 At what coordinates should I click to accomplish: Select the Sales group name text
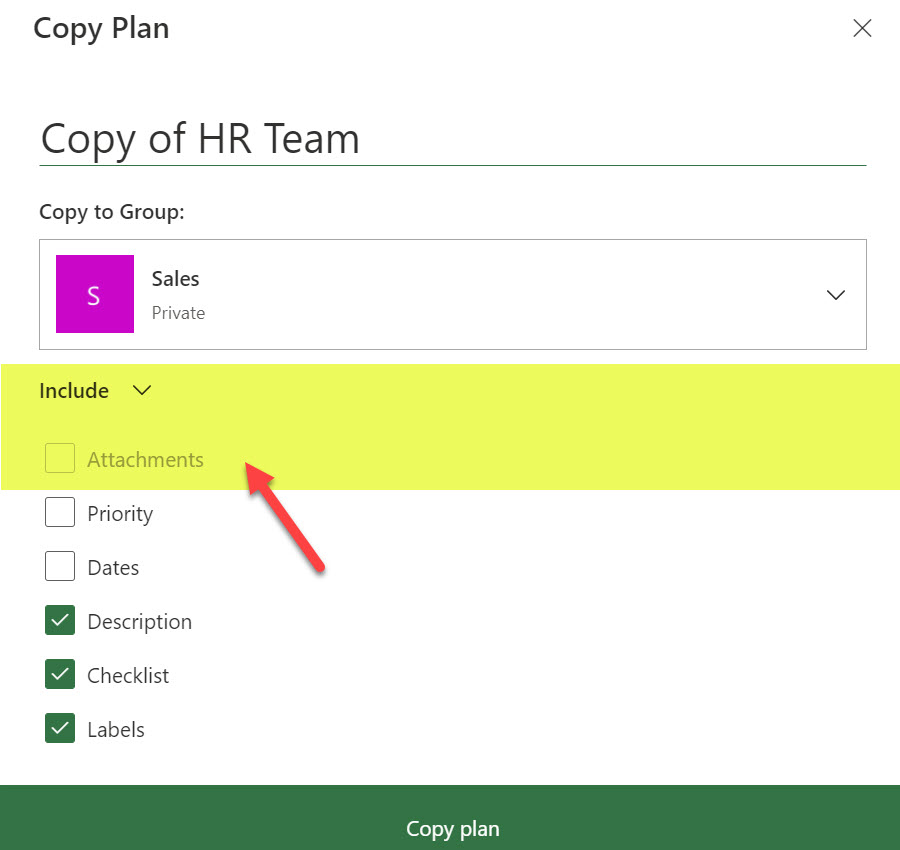coord(175,278)
